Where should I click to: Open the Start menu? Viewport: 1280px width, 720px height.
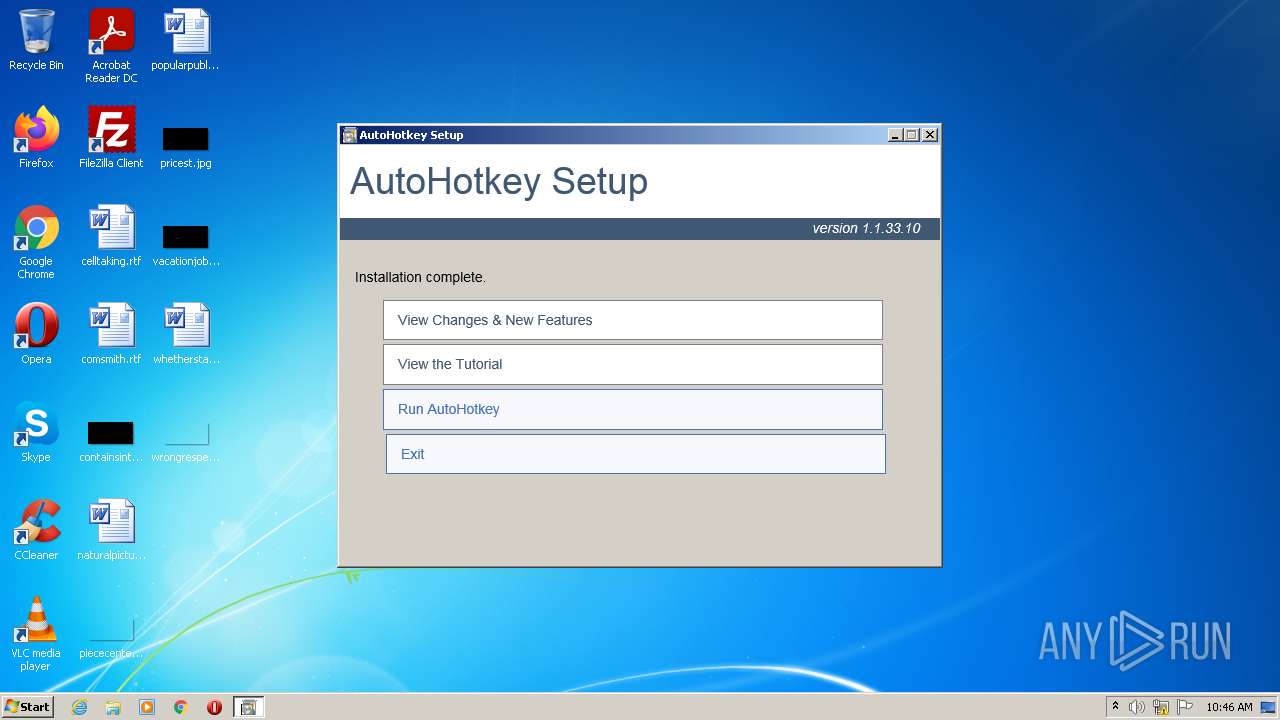click(x=27, y=707)
